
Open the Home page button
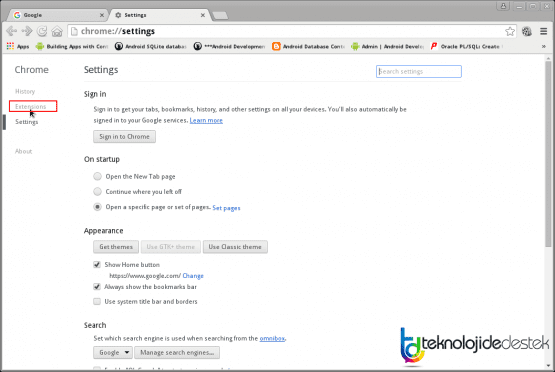click(x=57, y=31)
